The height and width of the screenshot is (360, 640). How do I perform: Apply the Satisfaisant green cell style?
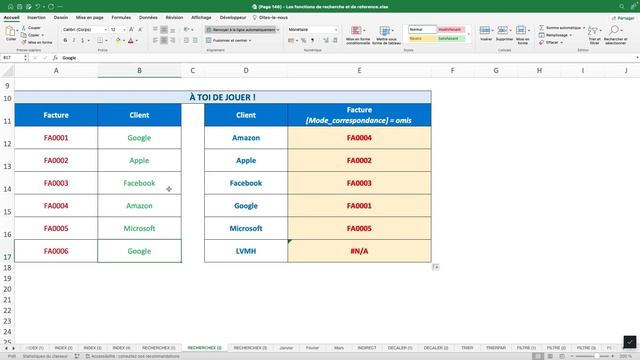(x=451, y=38)
